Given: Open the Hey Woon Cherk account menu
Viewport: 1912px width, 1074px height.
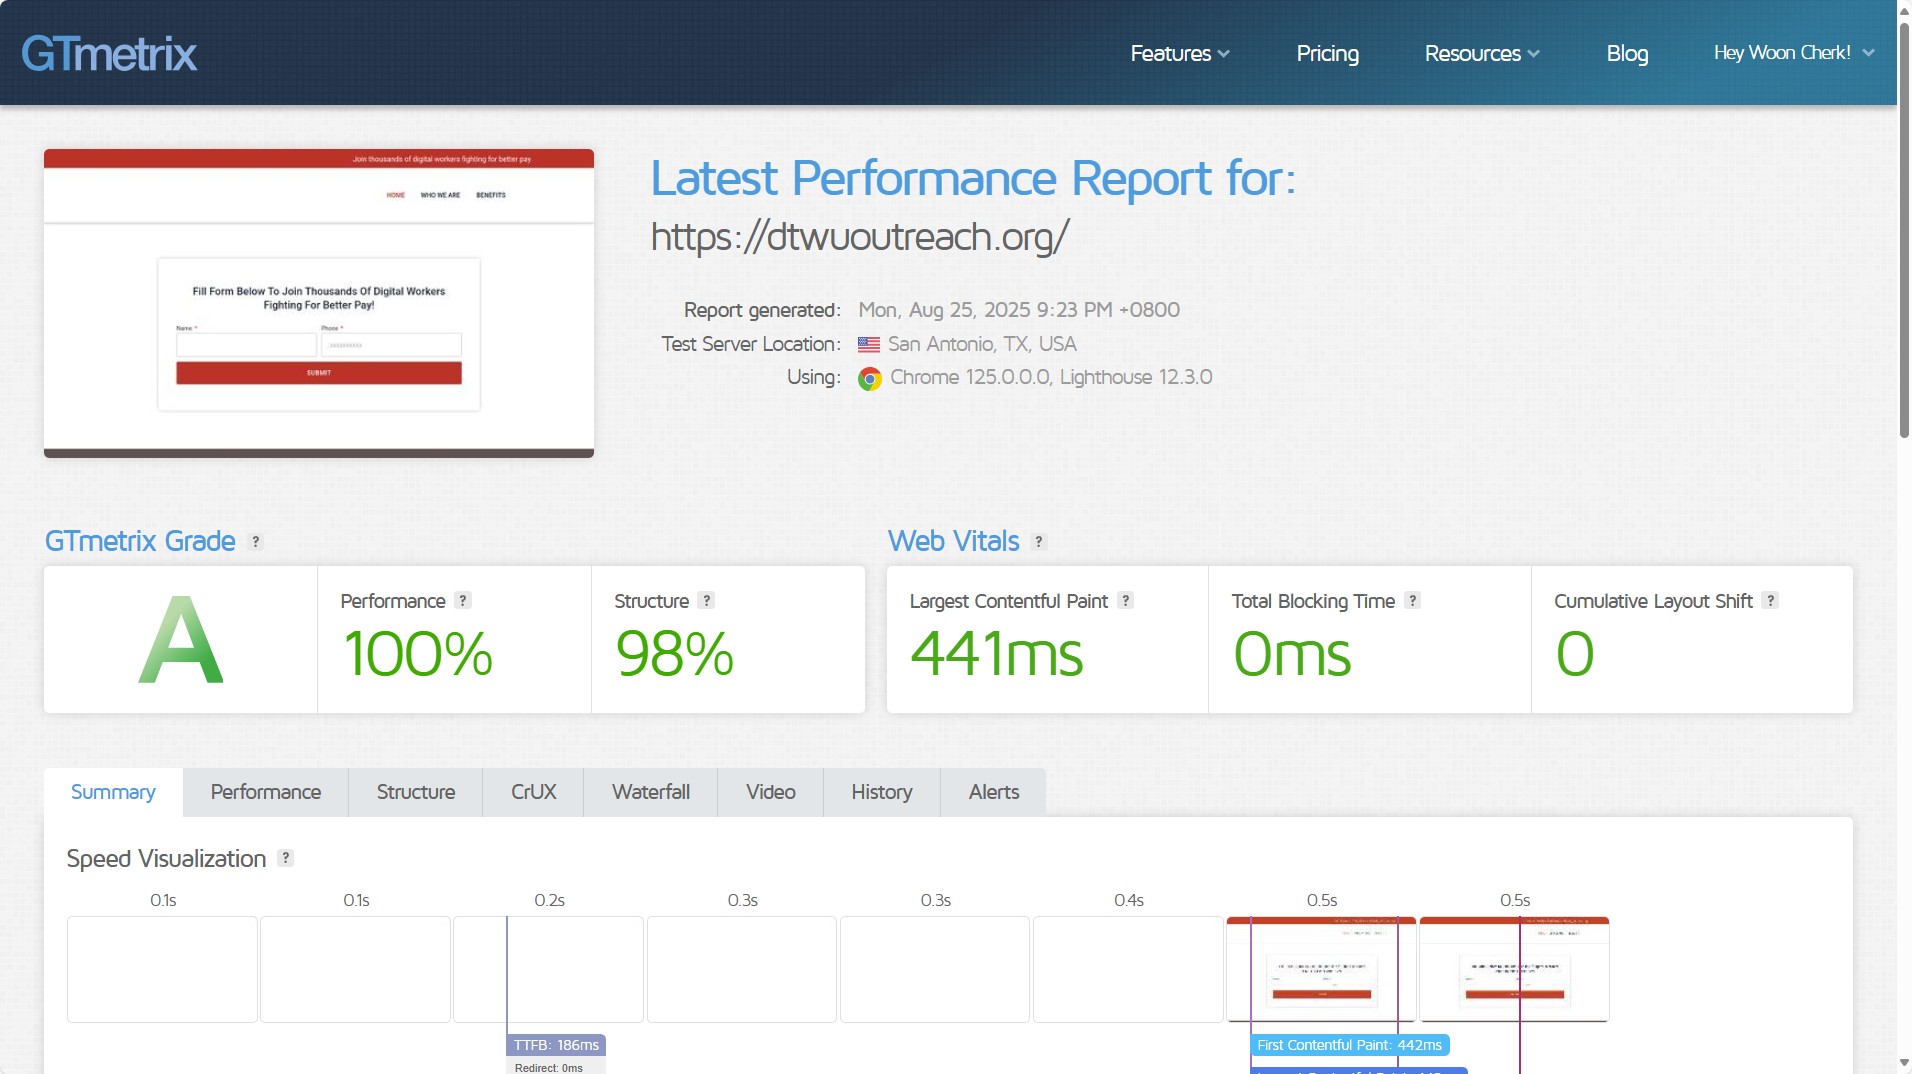Looking at the screenshot, I should (x=1794, y=53).
